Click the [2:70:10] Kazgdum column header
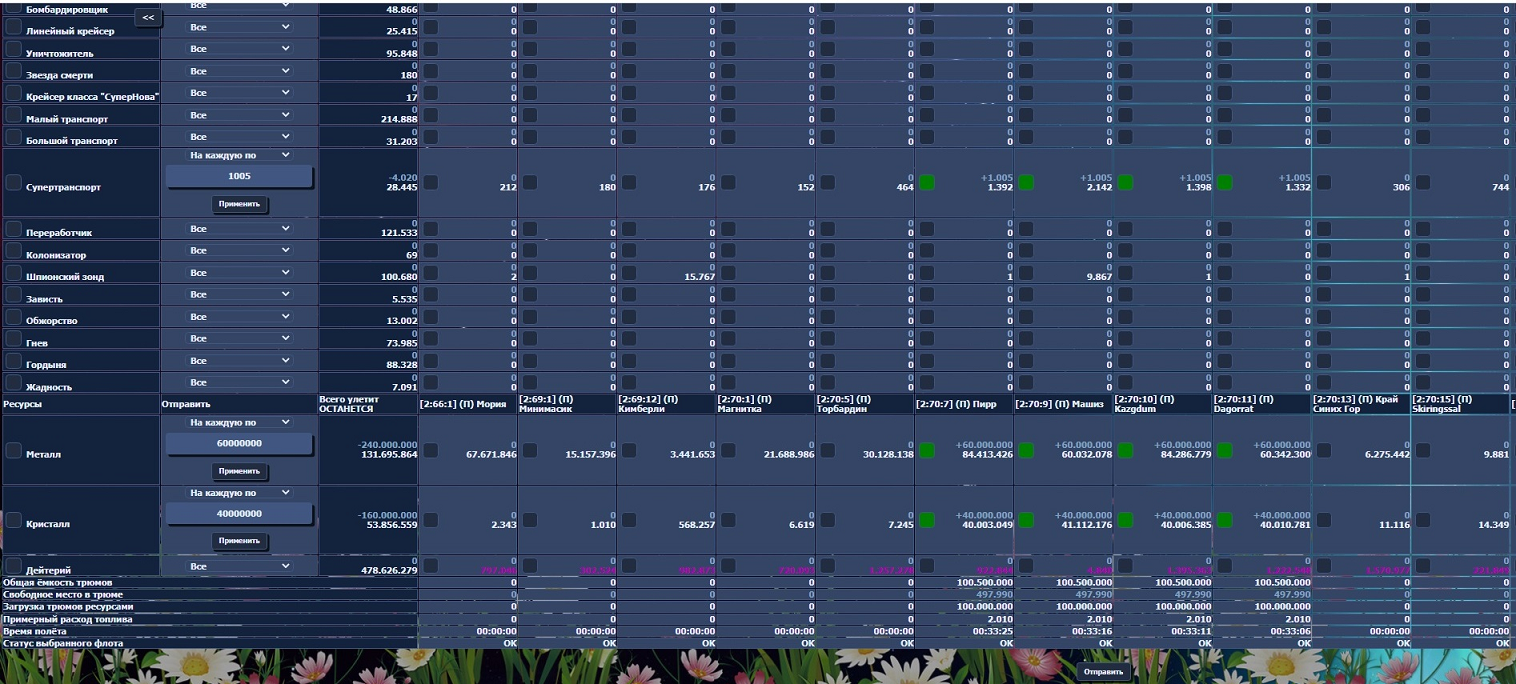This screenshot has width=1516, height=684. (x=1162, y=404)
